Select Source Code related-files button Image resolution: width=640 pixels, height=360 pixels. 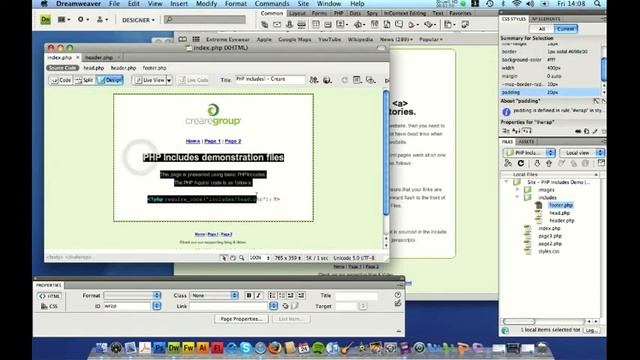[x=62, y=68]
